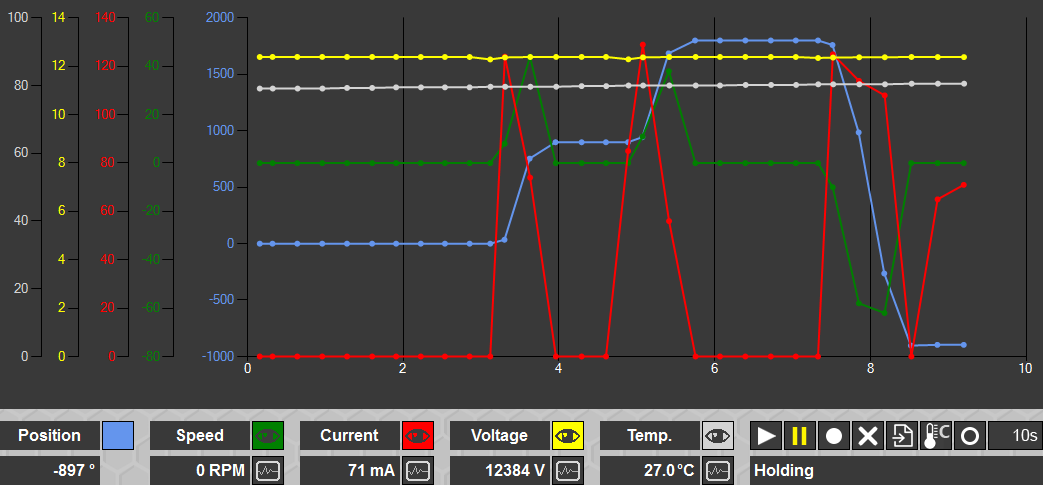Click the export data file icon
1043x485 pixels.
[902, 436]
